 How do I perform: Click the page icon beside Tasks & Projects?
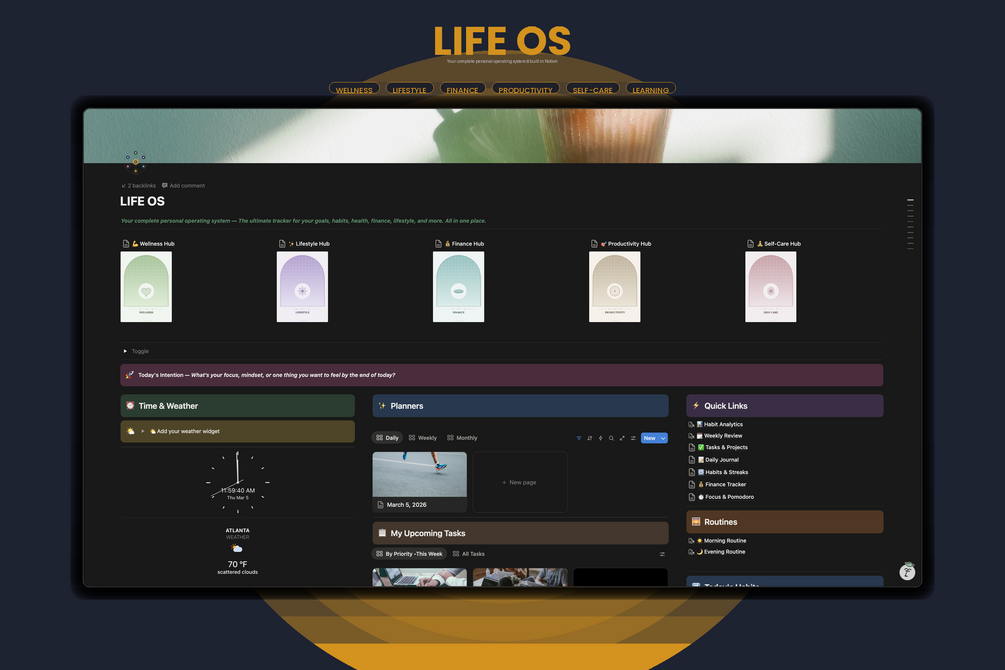click(x=692, y=448)
